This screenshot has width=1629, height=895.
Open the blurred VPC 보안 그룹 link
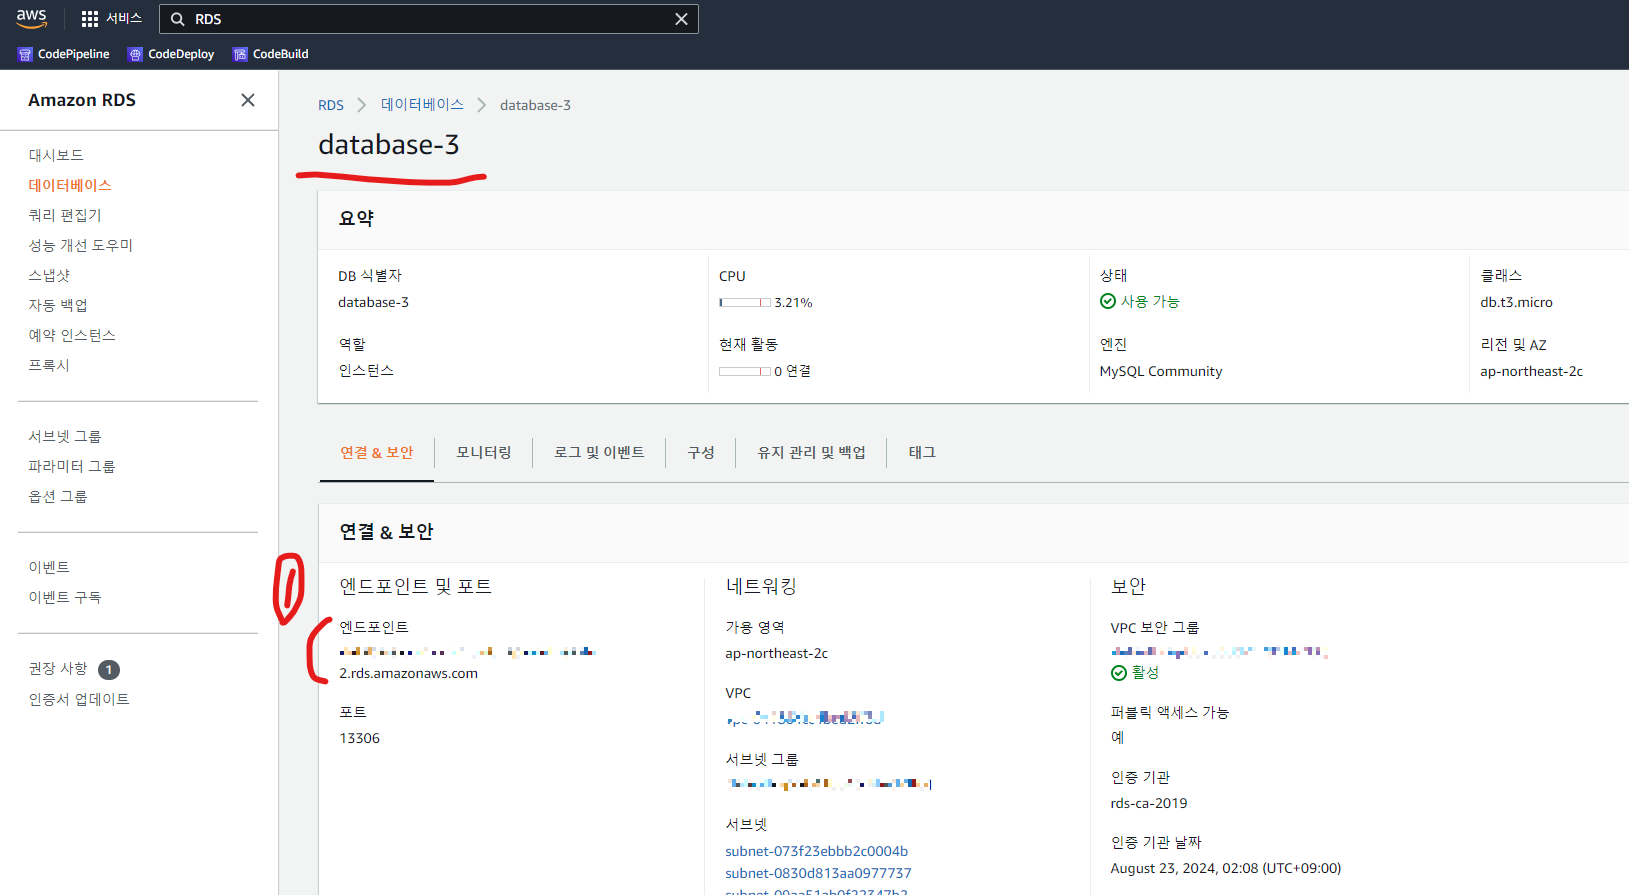coord(1219,652)
